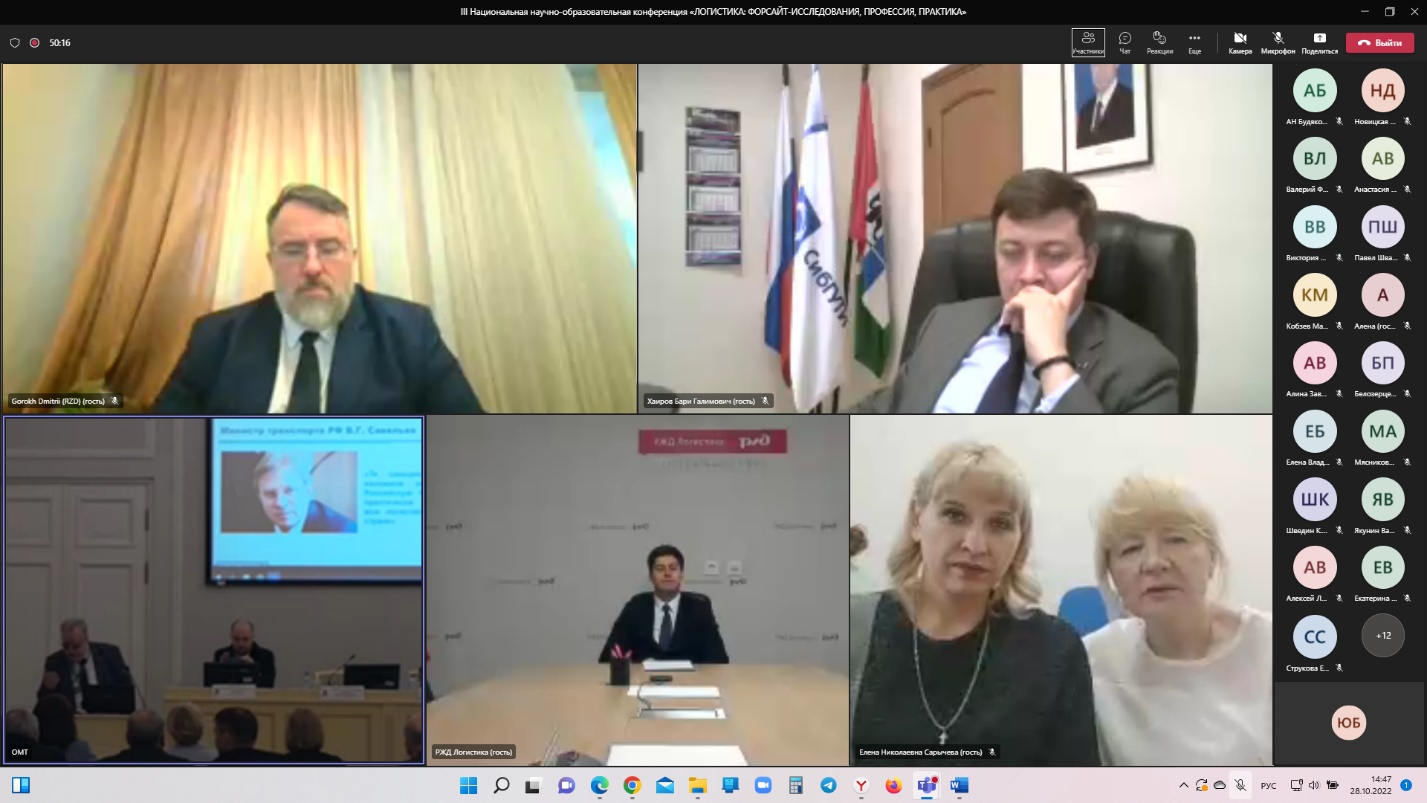Click the Microsoft Teams taskbar icon
Screen dimensions: 1427x803
pos(926,785)
